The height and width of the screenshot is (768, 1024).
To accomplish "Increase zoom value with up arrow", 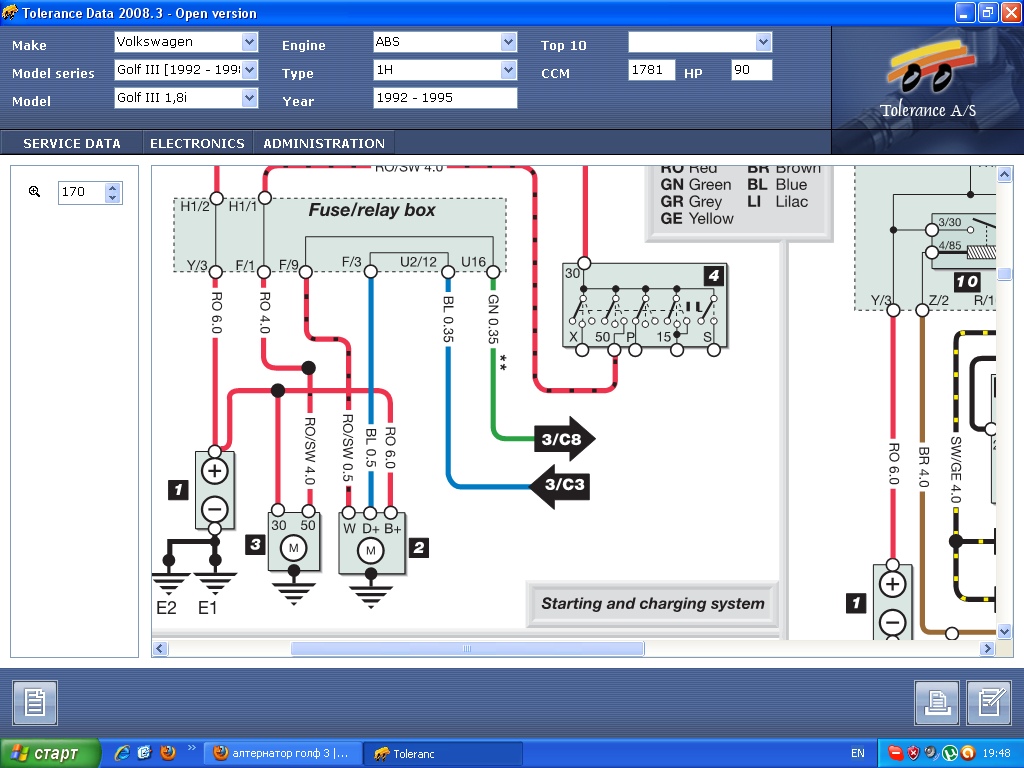I will coord(113,187).
